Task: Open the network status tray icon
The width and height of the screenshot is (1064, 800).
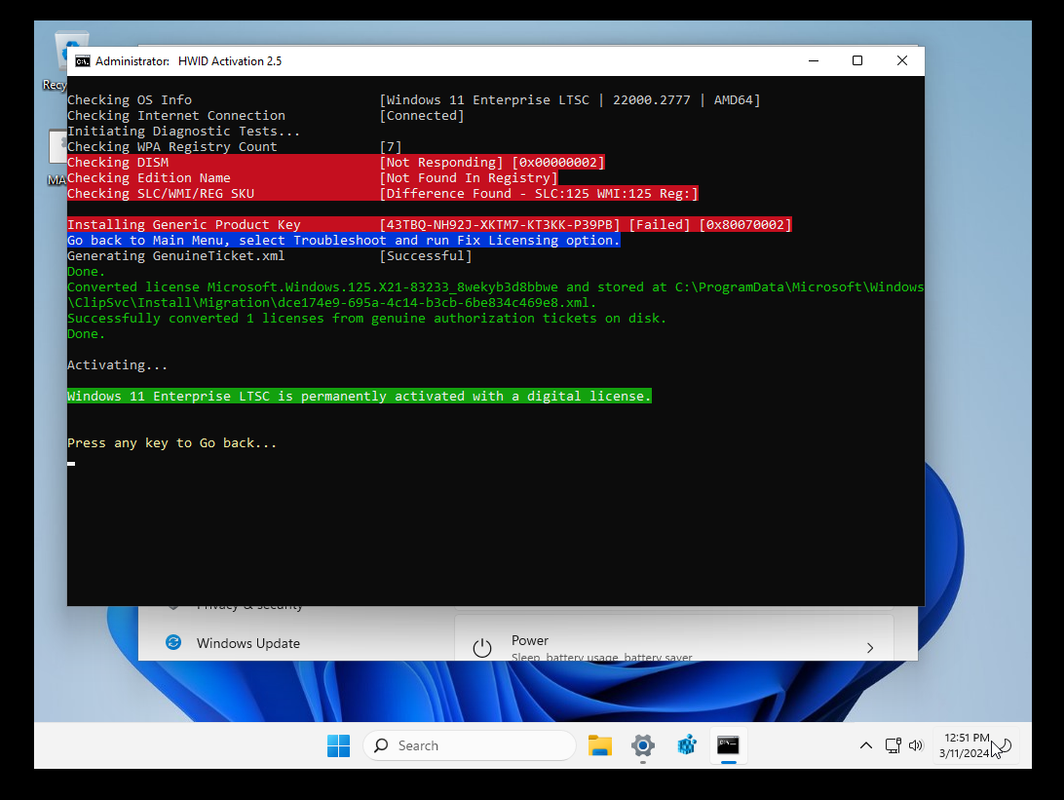Action: coord(893,746)
